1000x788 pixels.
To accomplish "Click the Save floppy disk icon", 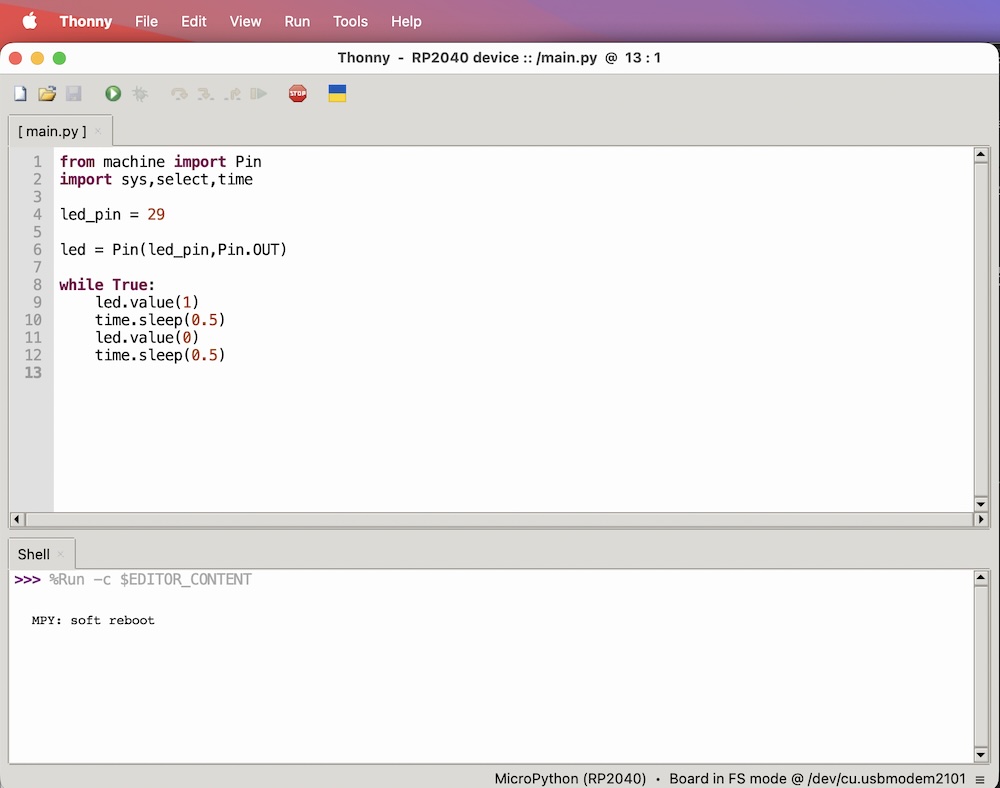I will (73, 94).
